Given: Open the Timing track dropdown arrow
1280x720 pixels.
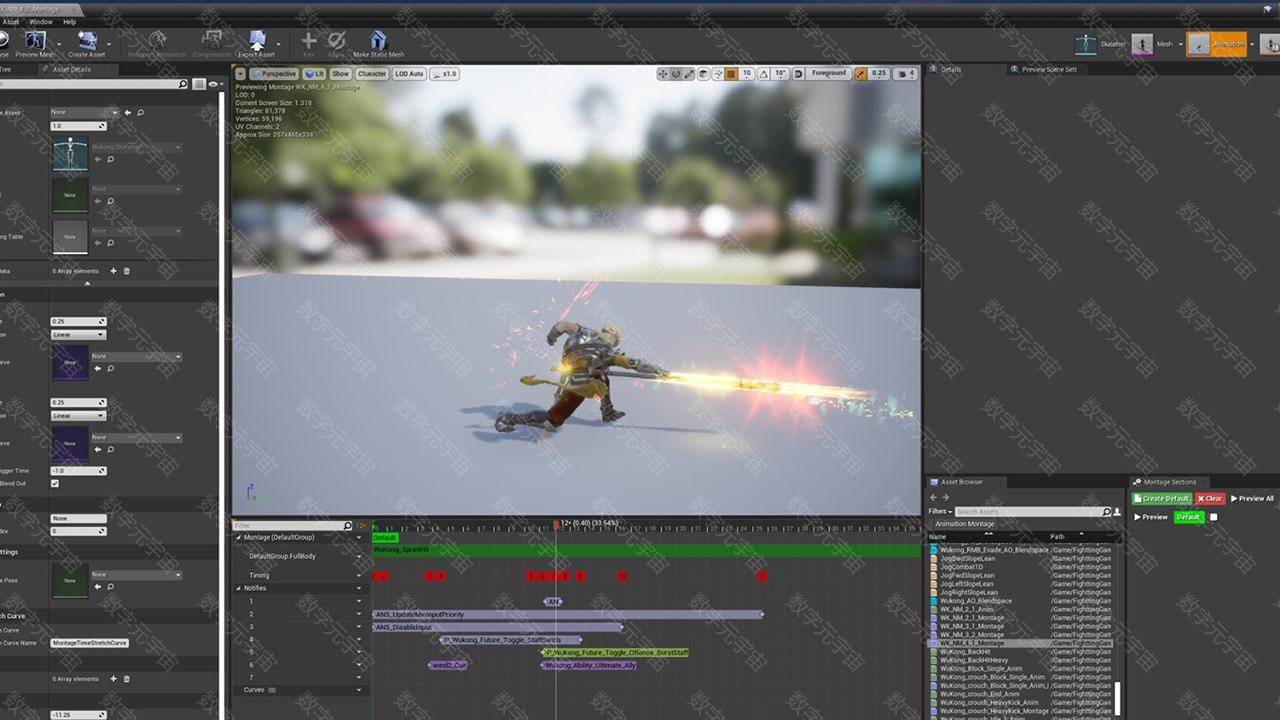Looking at the screenshot, I should pos(359,575).
